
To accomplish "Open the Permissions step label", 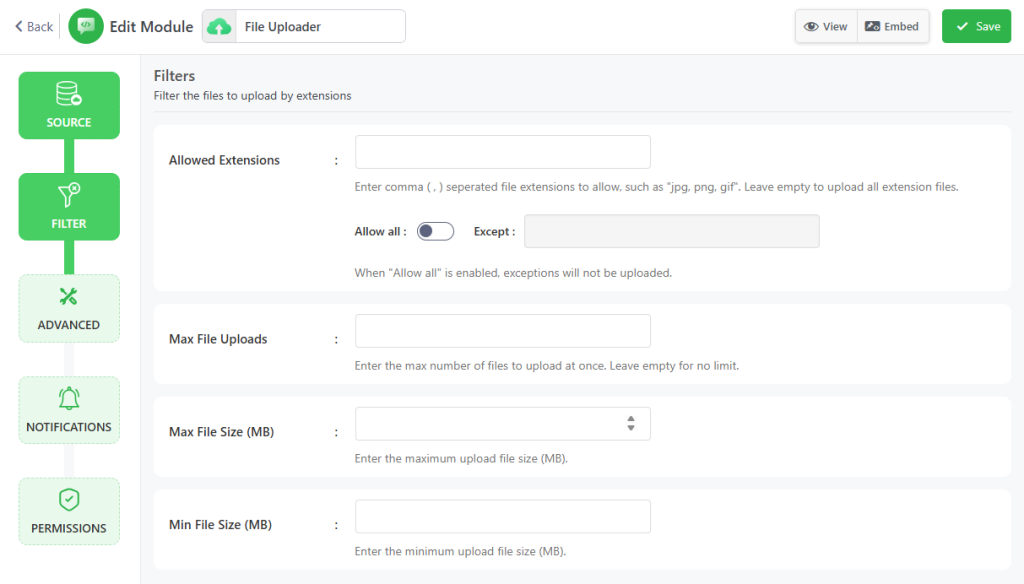I will [69, 528].
